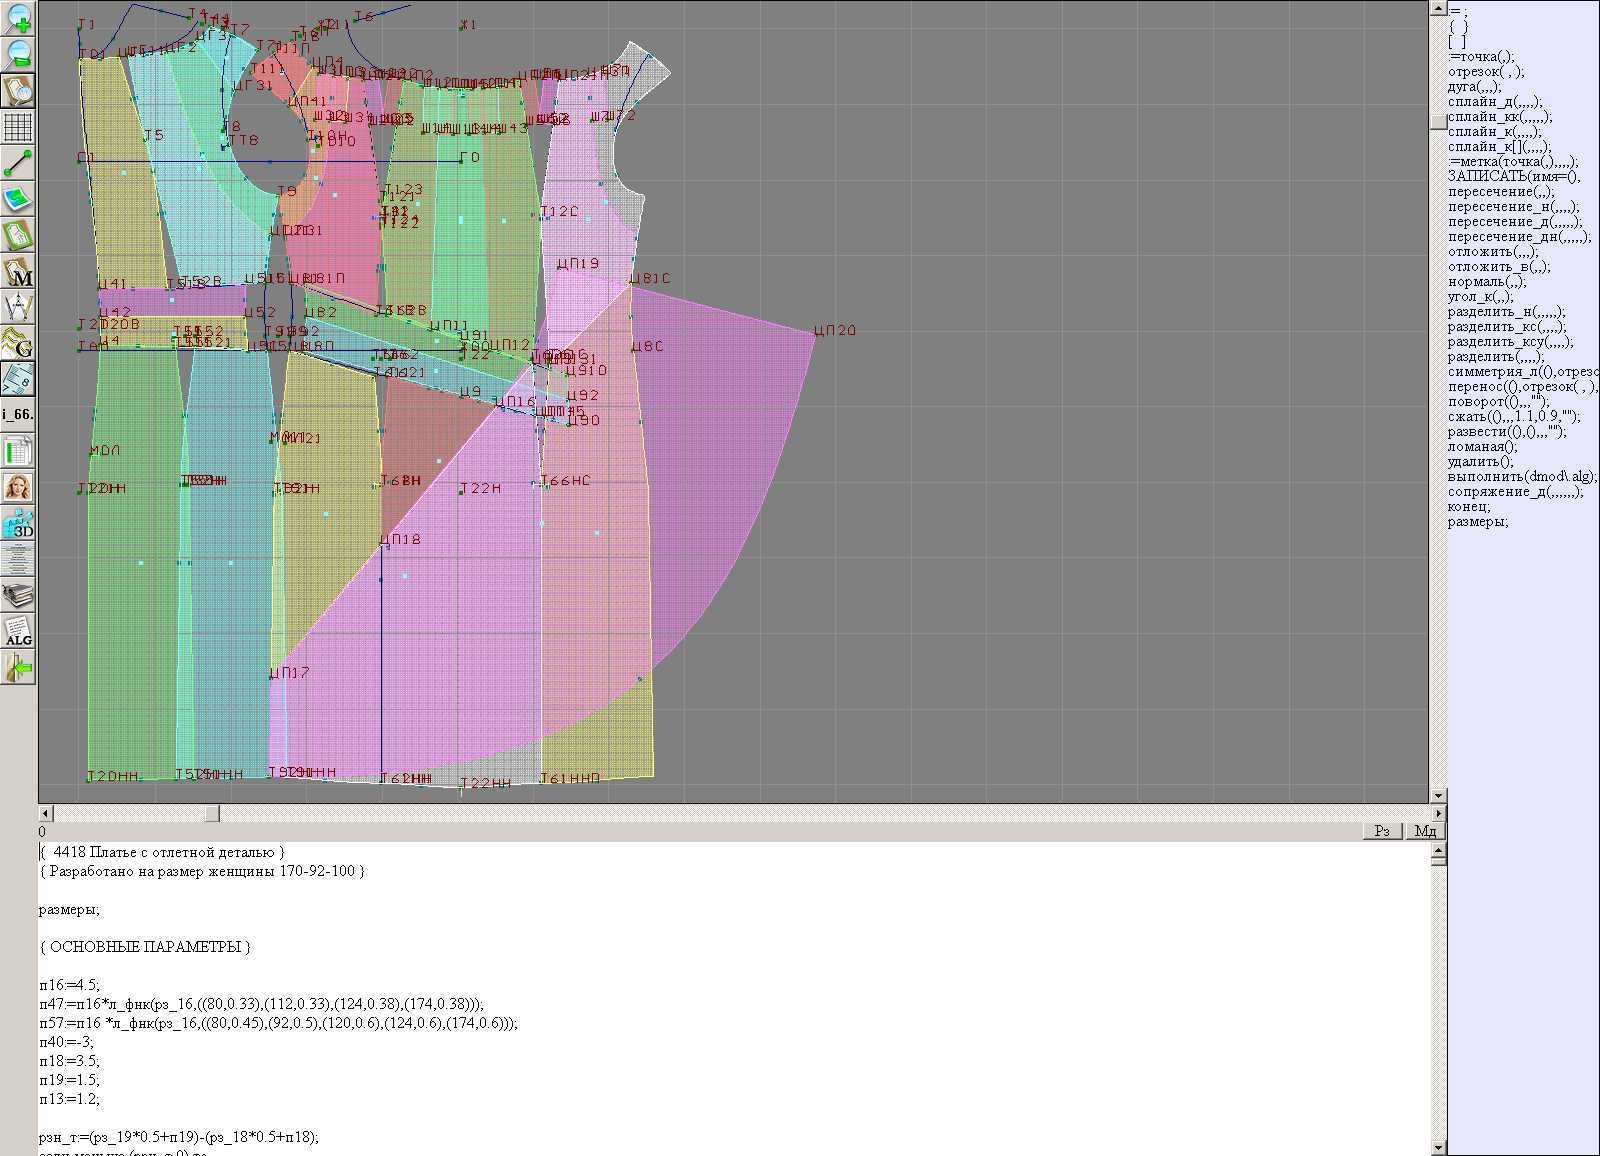Open the 3D view icon
Image resolution: width=1600 pixels, height=1156 pixels.
pyautogui.click(x=18, y=523)
